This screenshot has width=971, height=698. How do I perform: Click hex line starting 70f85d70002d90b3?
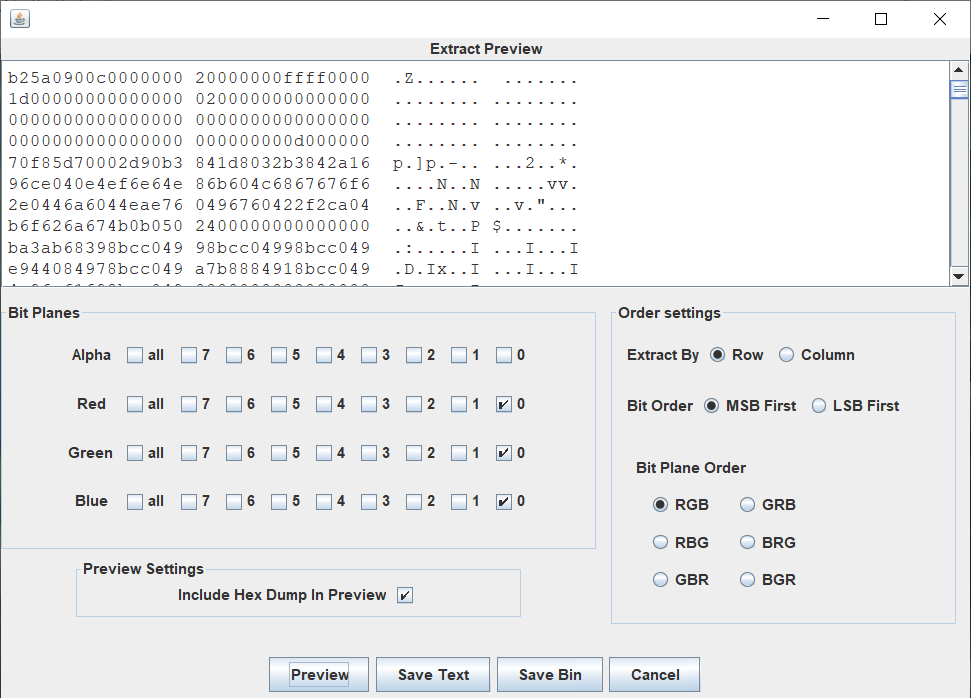(x=292, y=163)
